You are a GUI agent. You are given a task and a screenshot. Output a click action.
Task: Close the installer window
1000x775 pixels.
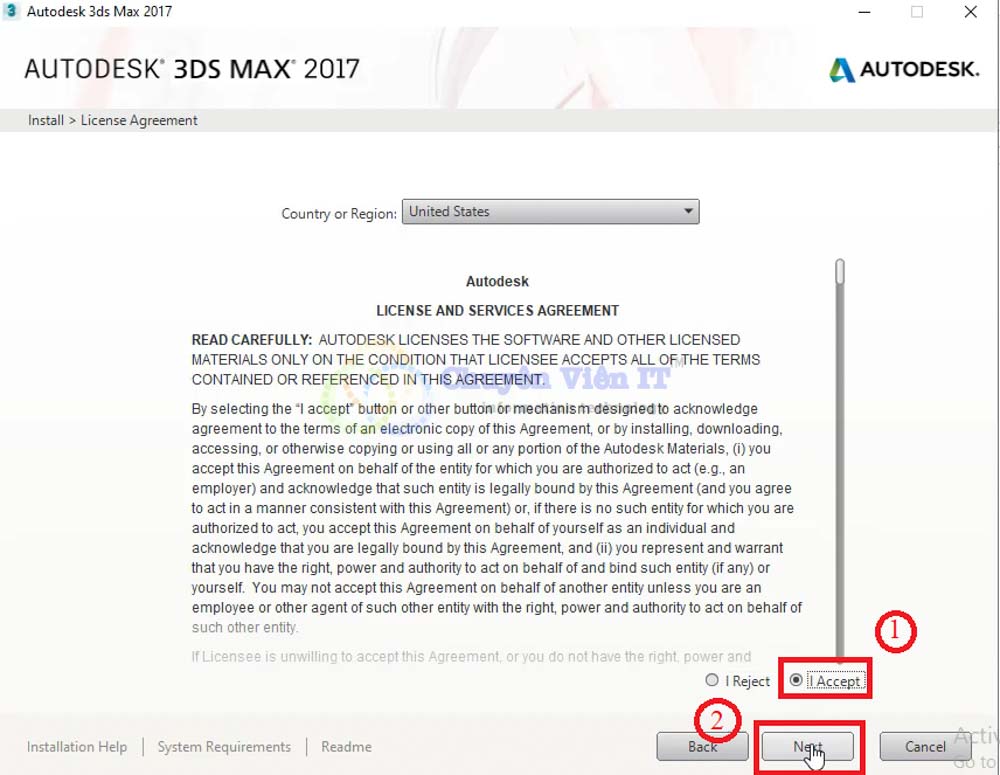(971, 11)
